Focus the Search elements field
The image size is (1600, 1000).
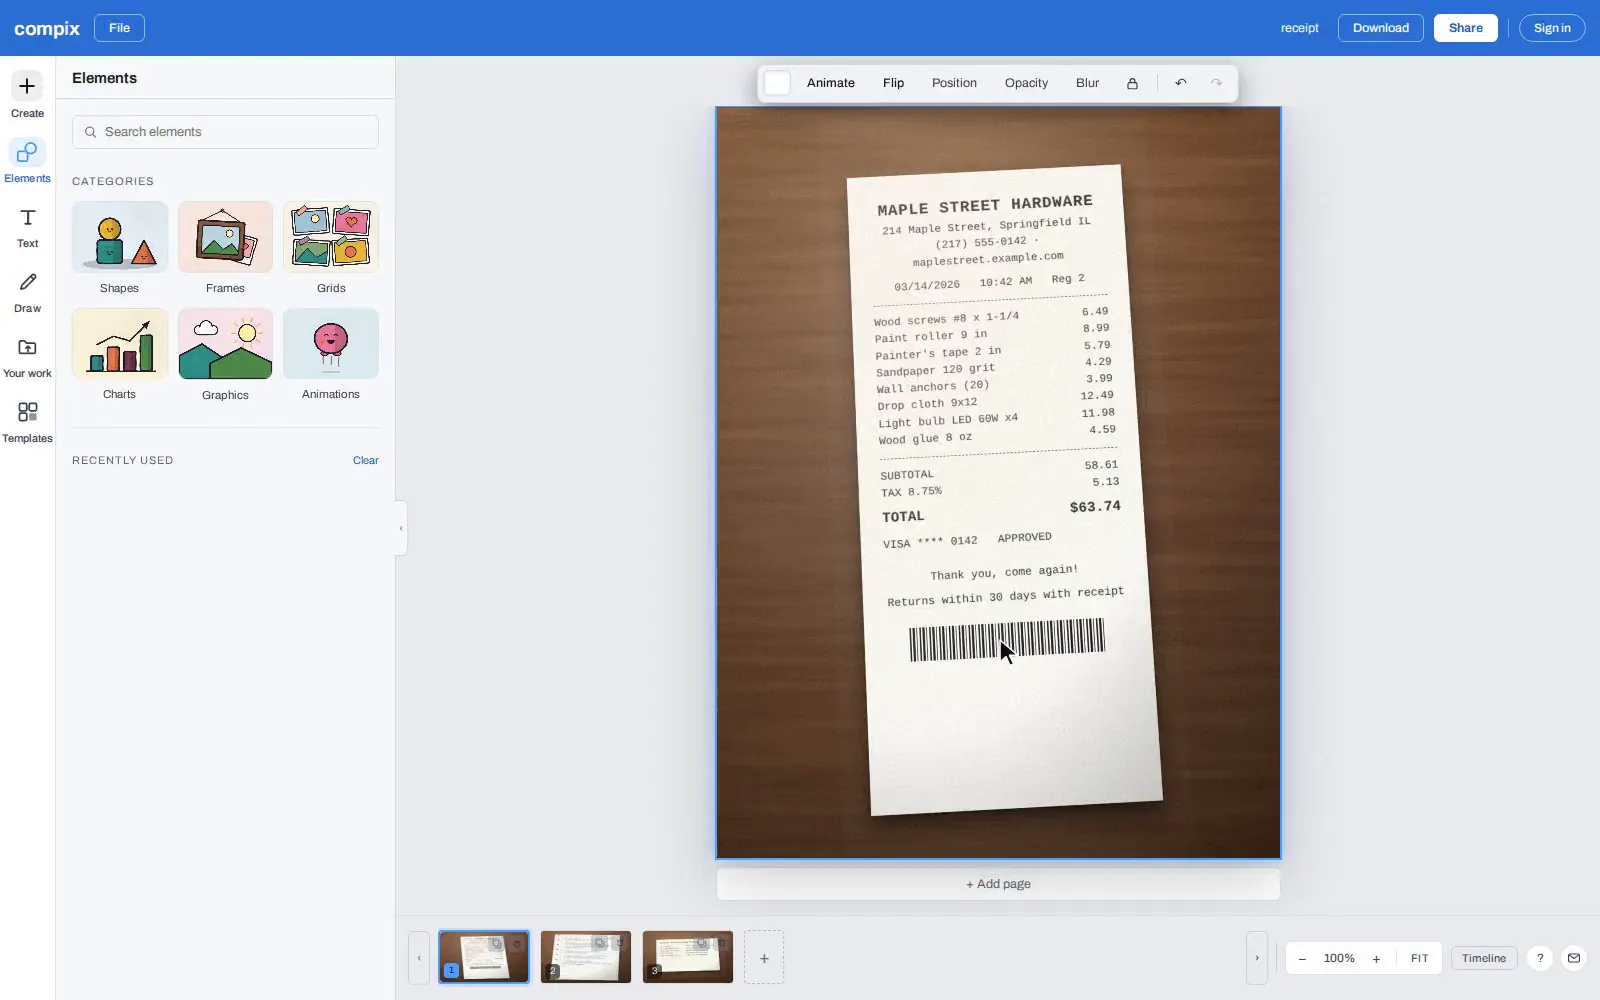pyautogui.click(x=225, y=132)
